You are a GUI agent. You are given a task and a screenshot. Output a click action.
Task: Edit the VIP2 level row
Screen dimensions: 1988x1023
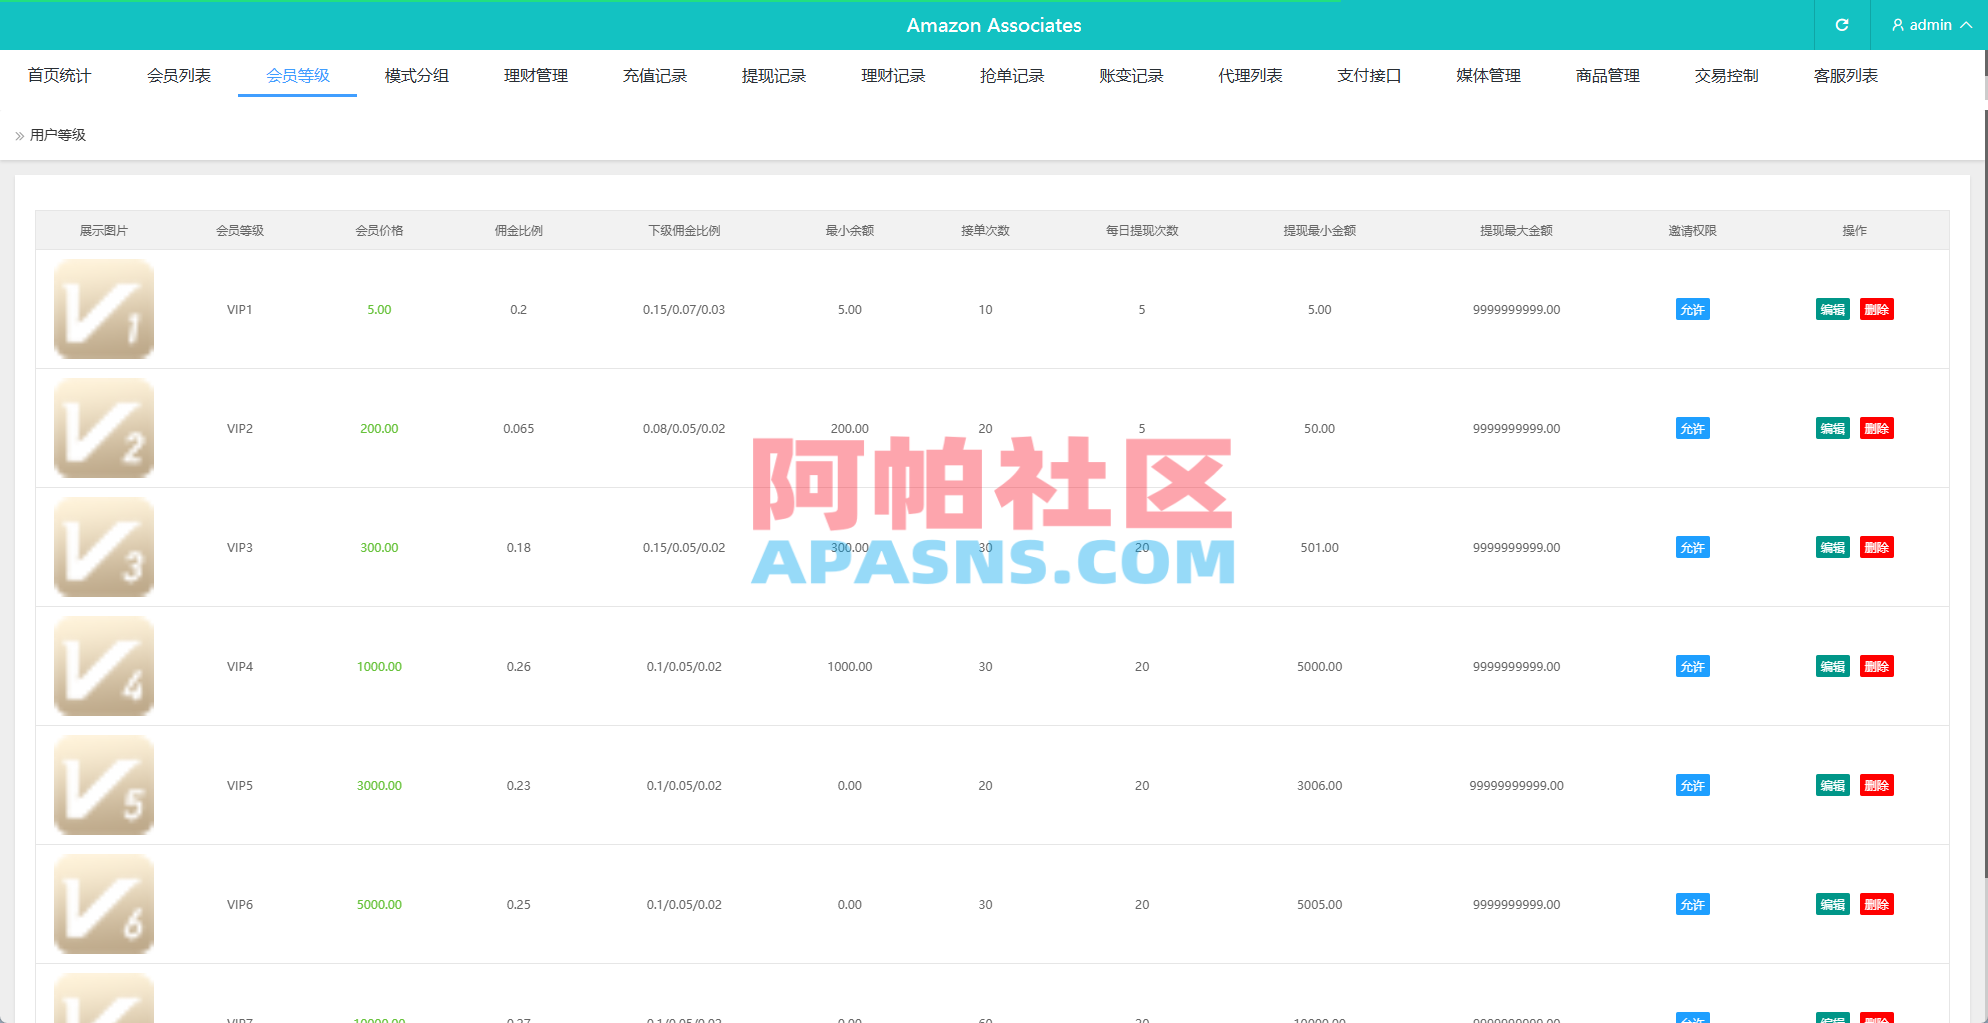tap(1833, 429)
